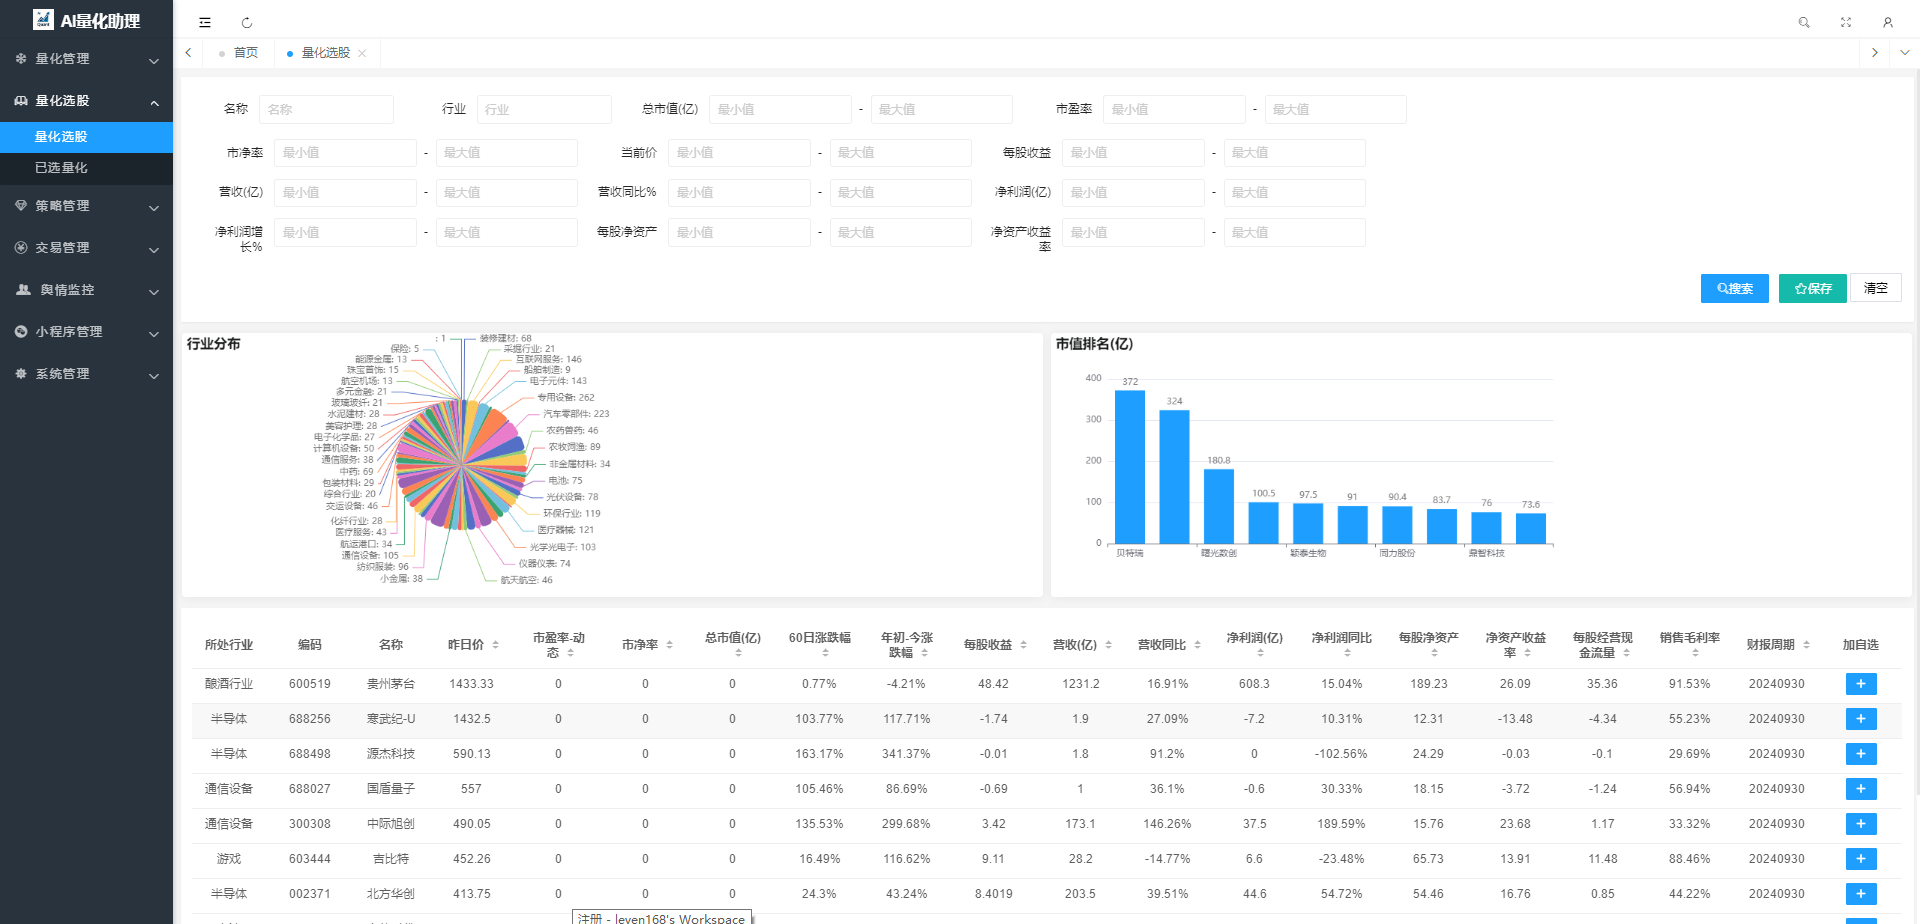Switch to the 首页 tab
This screenshot has width=1920, height=924.
245,53
